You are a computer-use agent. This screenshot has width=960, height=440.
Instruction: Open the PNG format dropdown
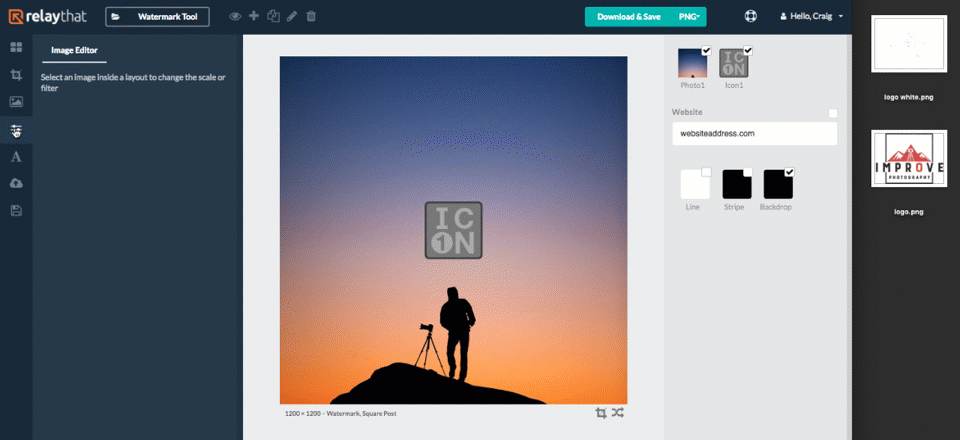[x=689, y=17]
